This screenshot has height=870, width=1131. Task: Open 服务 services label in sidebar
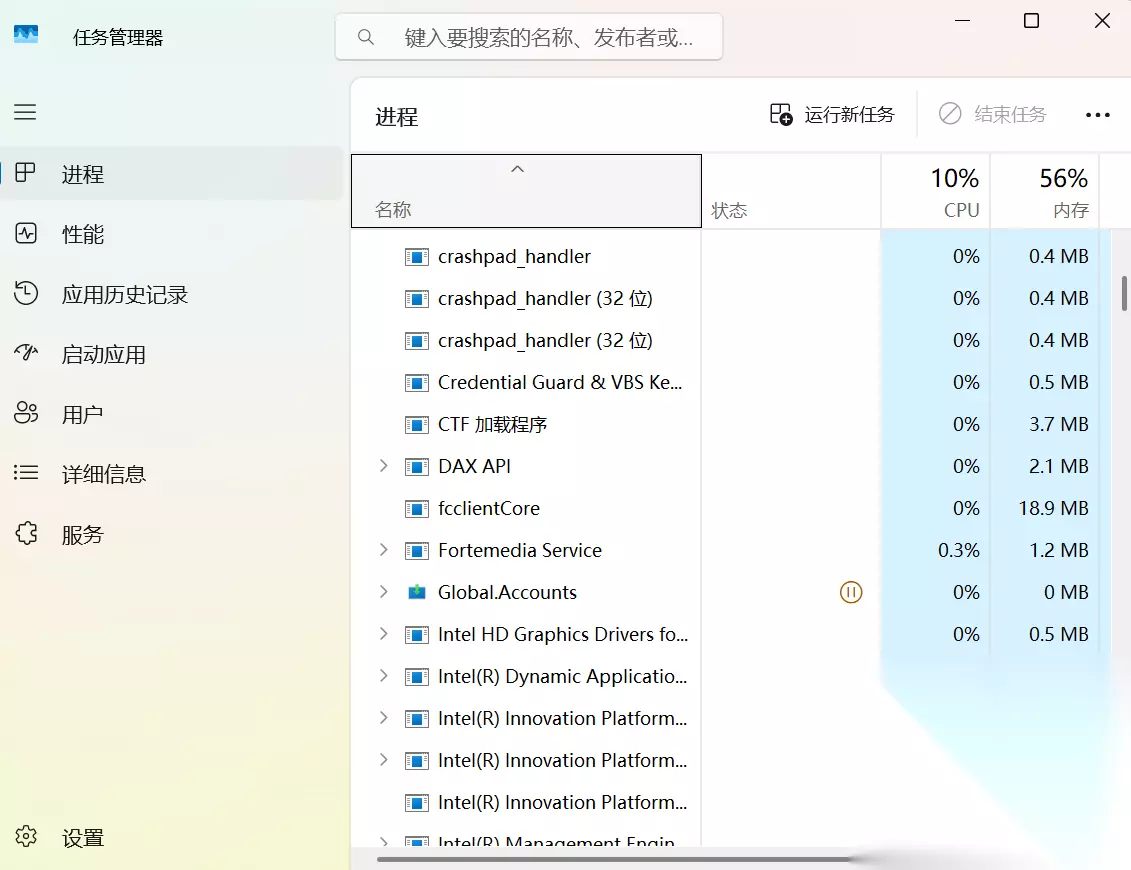pos(83,535)
